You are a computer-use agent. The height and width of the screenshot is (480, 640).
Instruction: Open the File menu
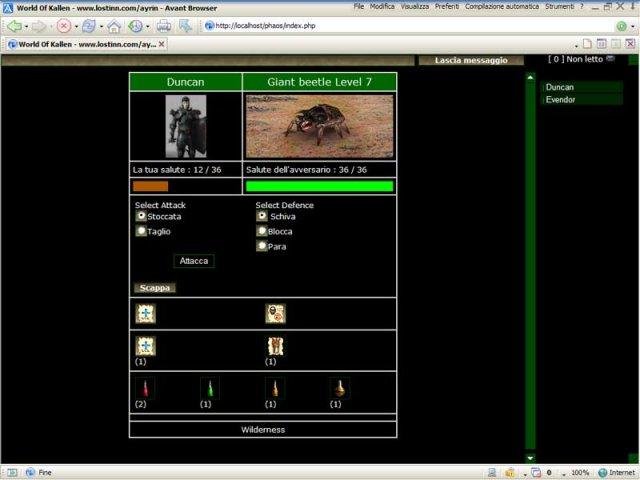pos(358,7)
